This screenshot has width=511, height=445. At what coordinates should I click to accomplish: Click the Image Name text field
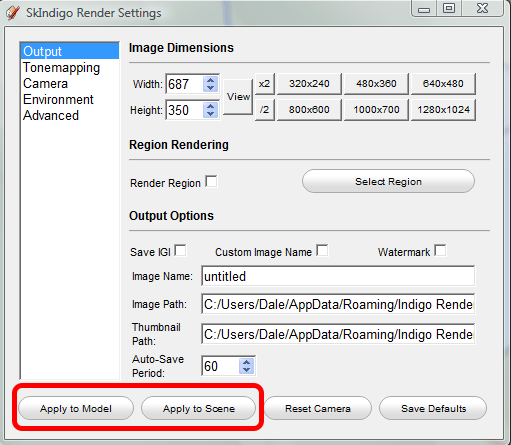tap(338, 276)
